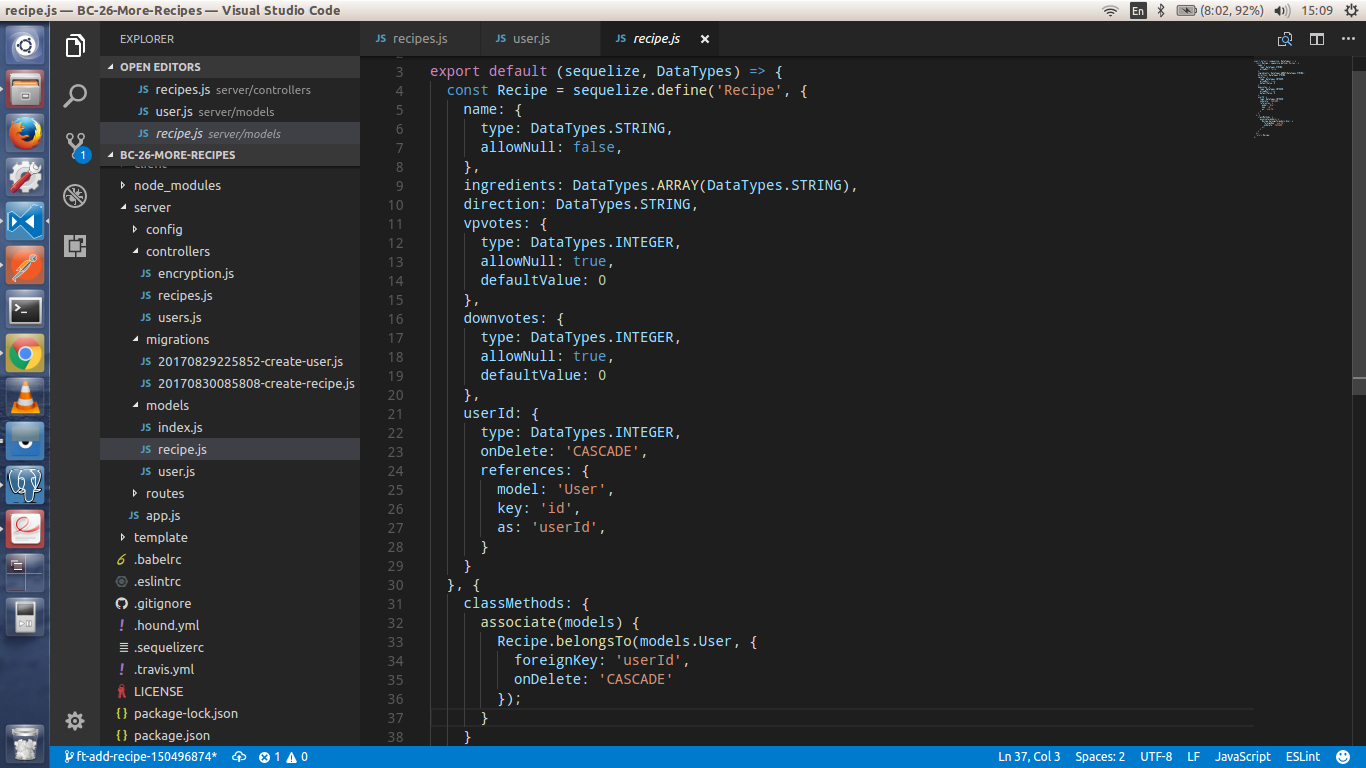
Task: Click the Manage gear icon
Action: [75, 721]
